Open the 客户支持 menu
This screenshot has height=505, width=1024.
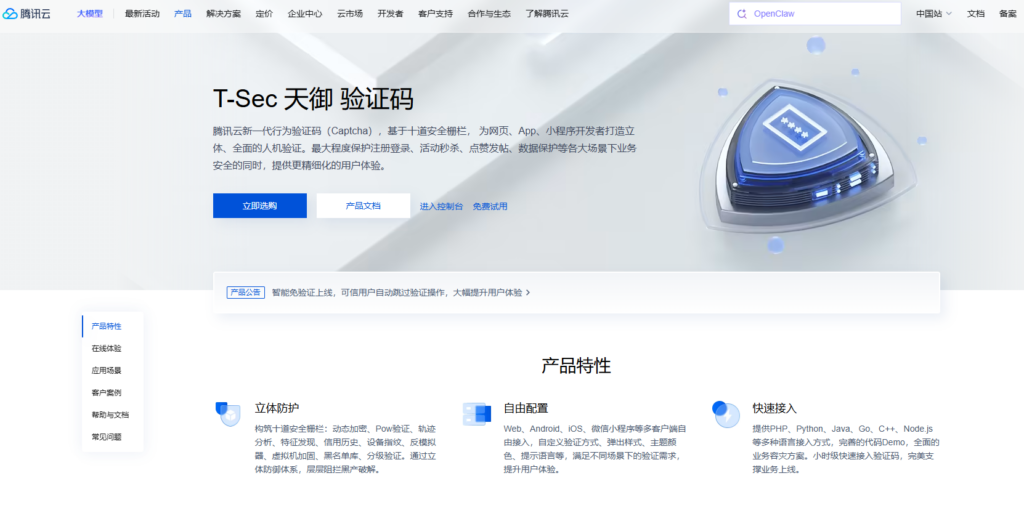point(436,14)
